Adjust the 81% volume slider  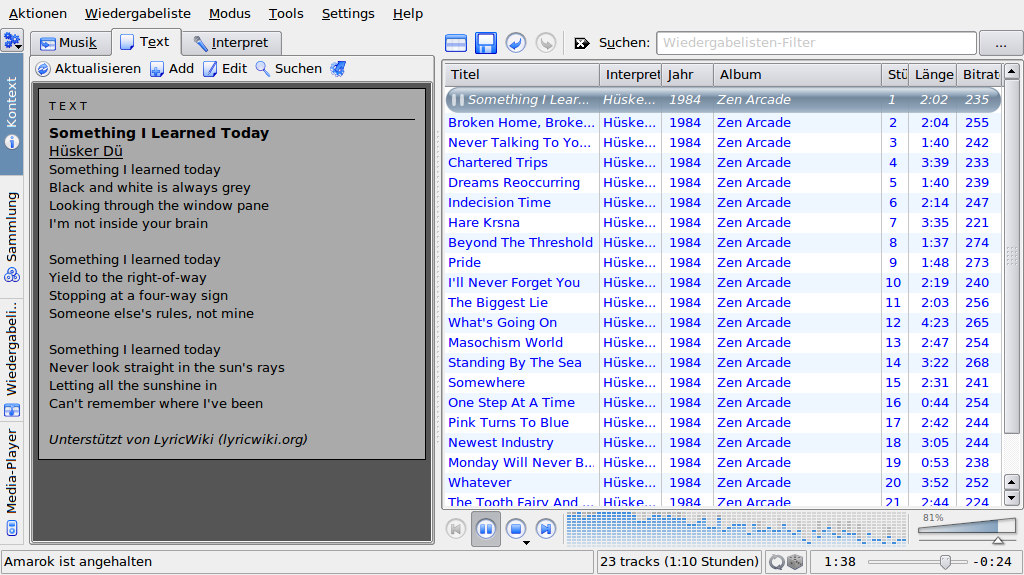click(967, 528)
